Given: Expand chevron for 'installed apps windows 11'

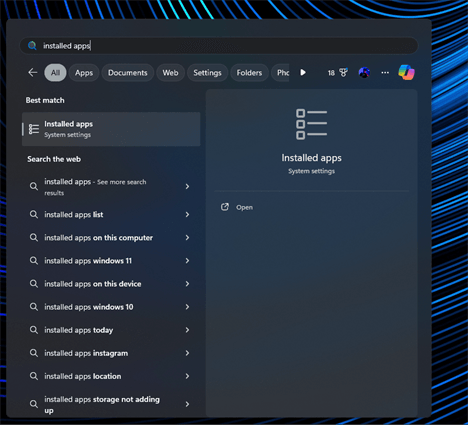Looking at the screenshot, I should [187, 261].
